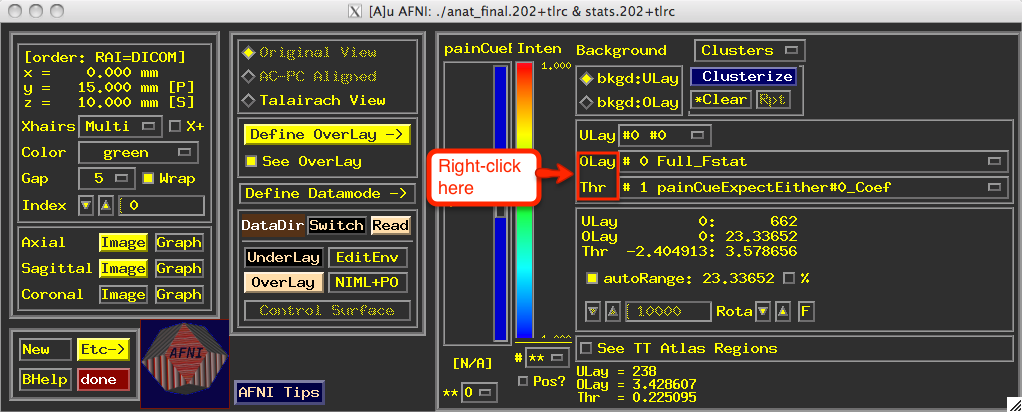1022x412 pixels.
Task: Decrease overlay range value with down arrow
Action: pyautogui.click(x=592, y=311)
